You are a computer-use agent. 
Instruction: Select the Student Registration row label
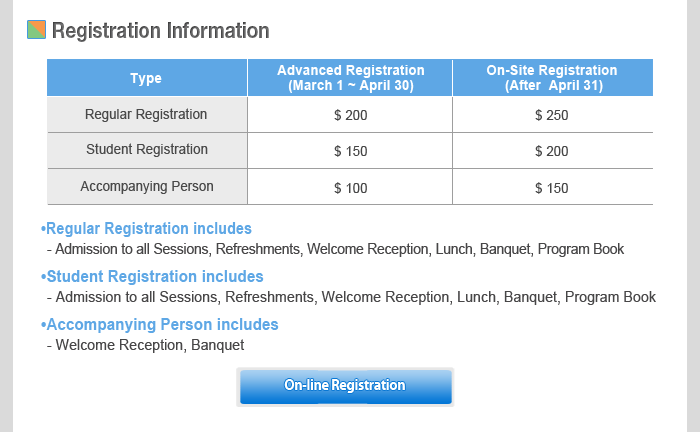pos(146,150)
